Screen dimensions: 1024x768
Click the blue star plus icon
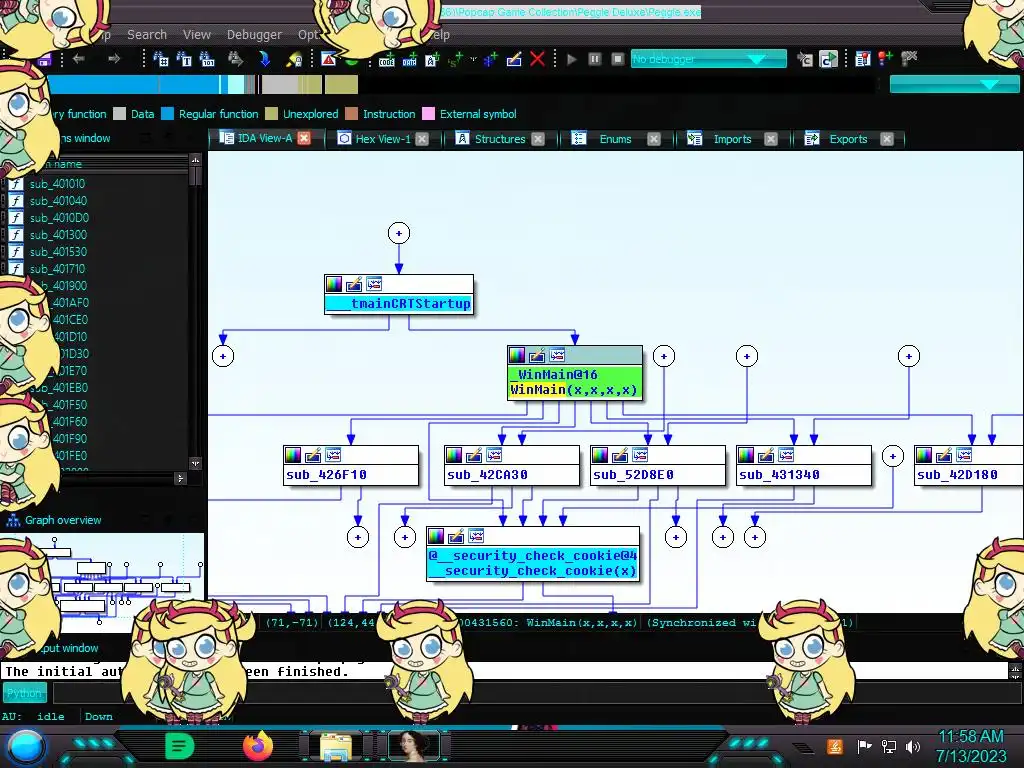click(x=490, y=59)
